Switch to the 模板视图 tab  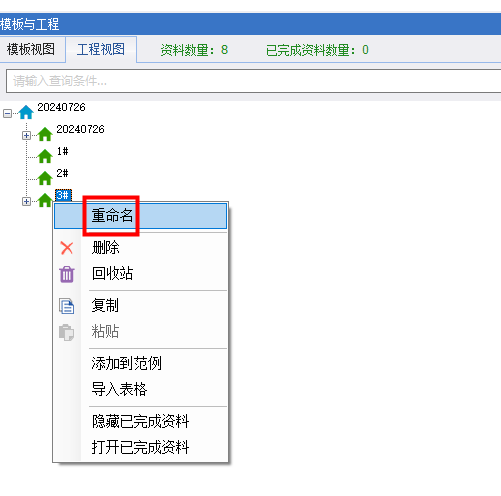31,49
